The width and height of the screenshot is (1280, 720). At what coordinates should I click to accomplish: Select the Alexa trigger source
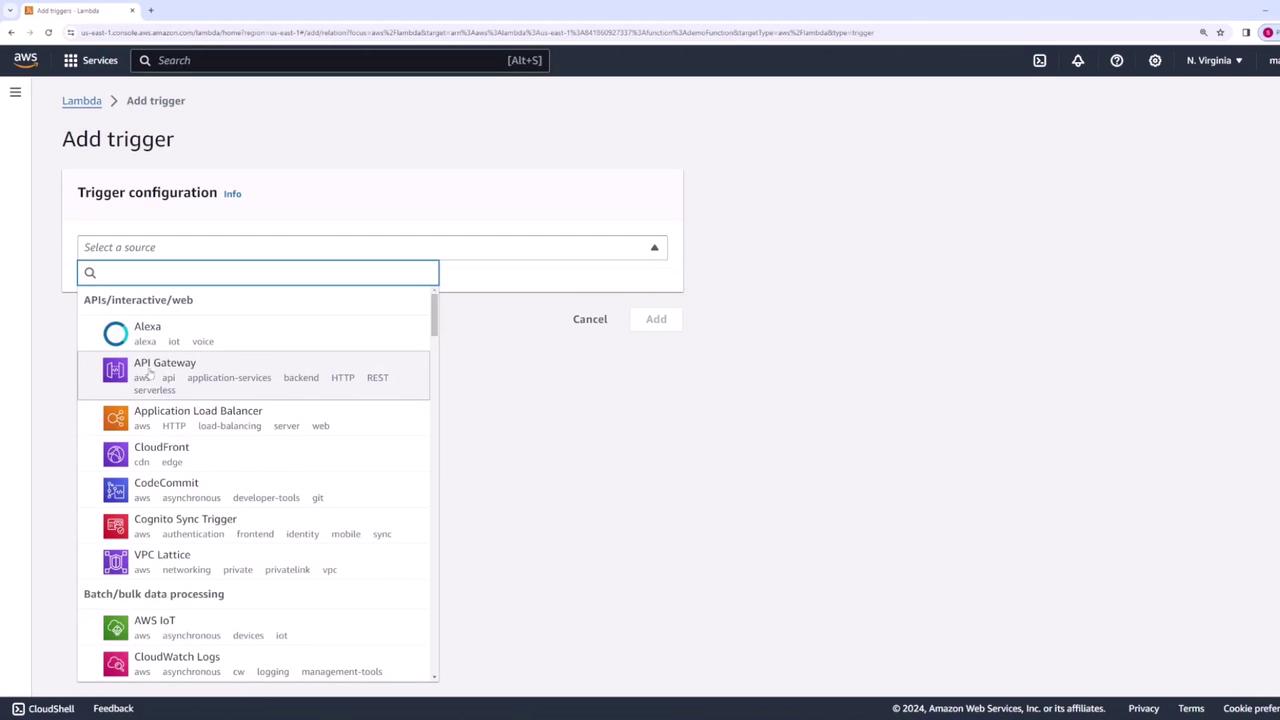click(254, 333)
